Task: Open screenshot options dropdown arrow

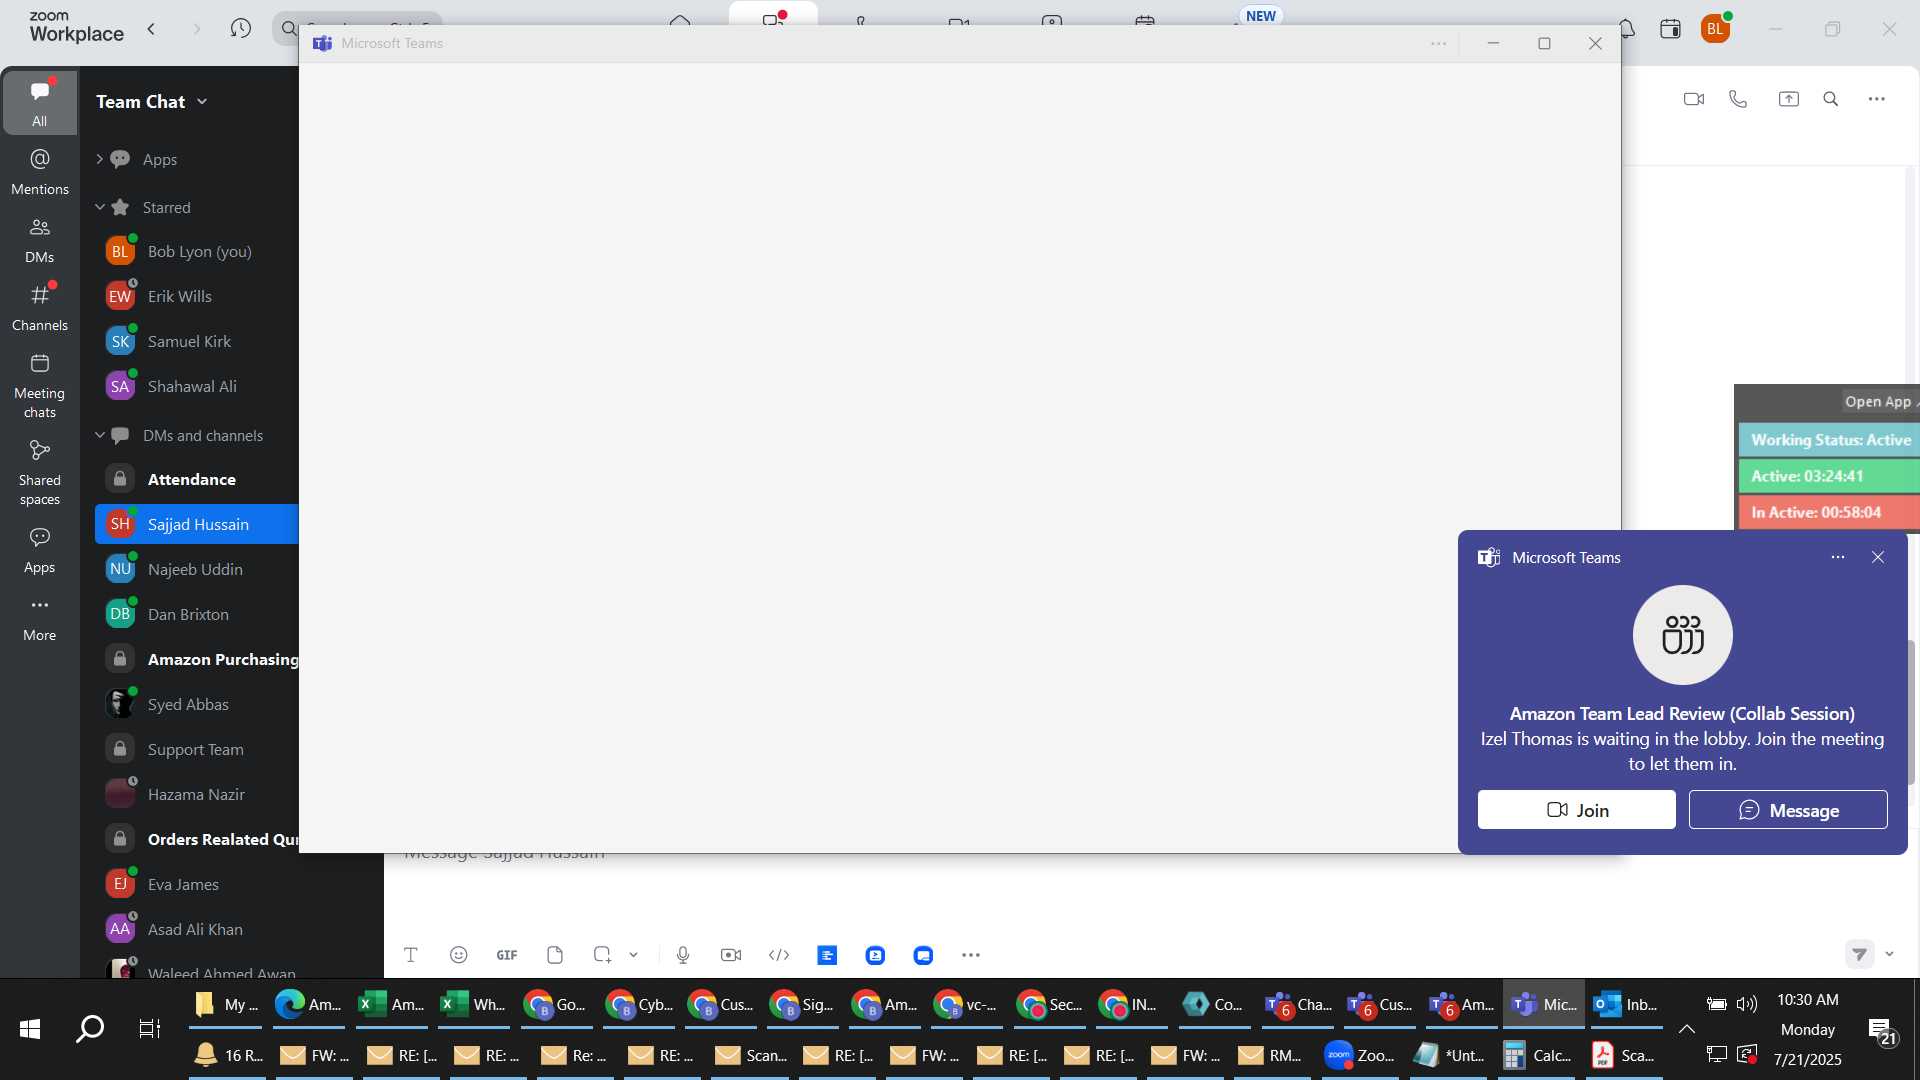Action: 633,955
